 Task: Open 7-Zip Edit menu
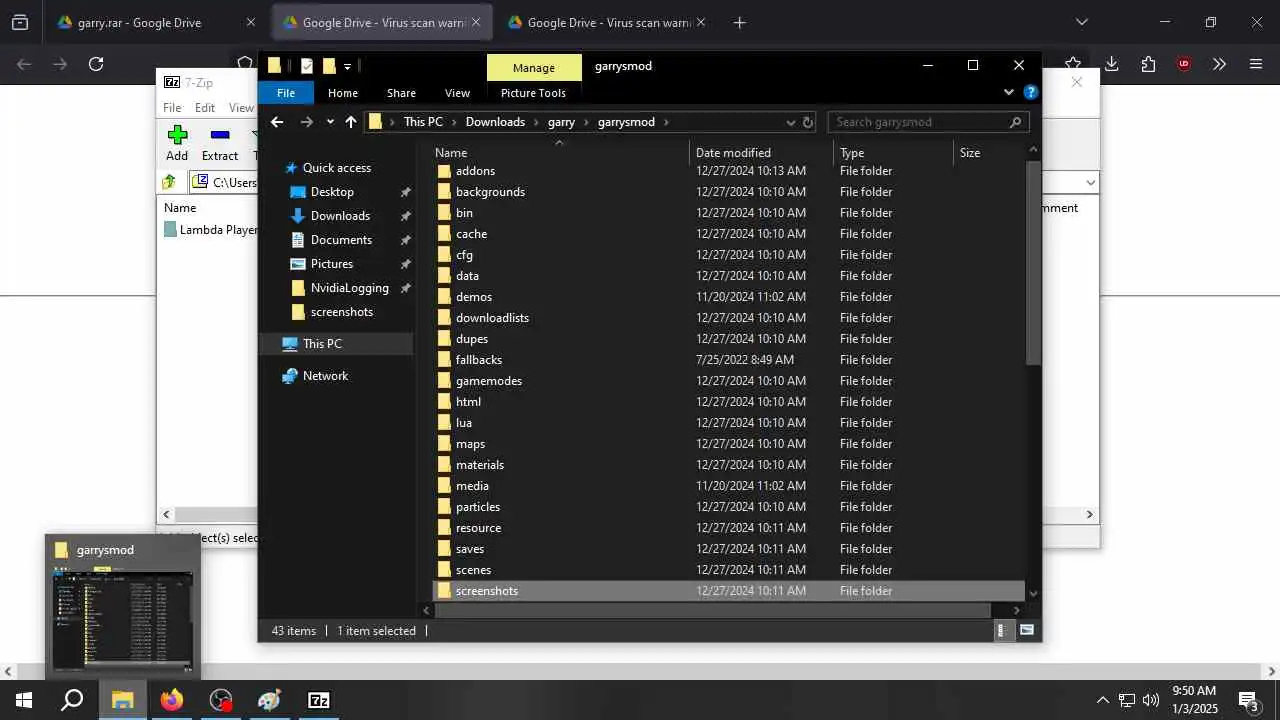point(205,108)
